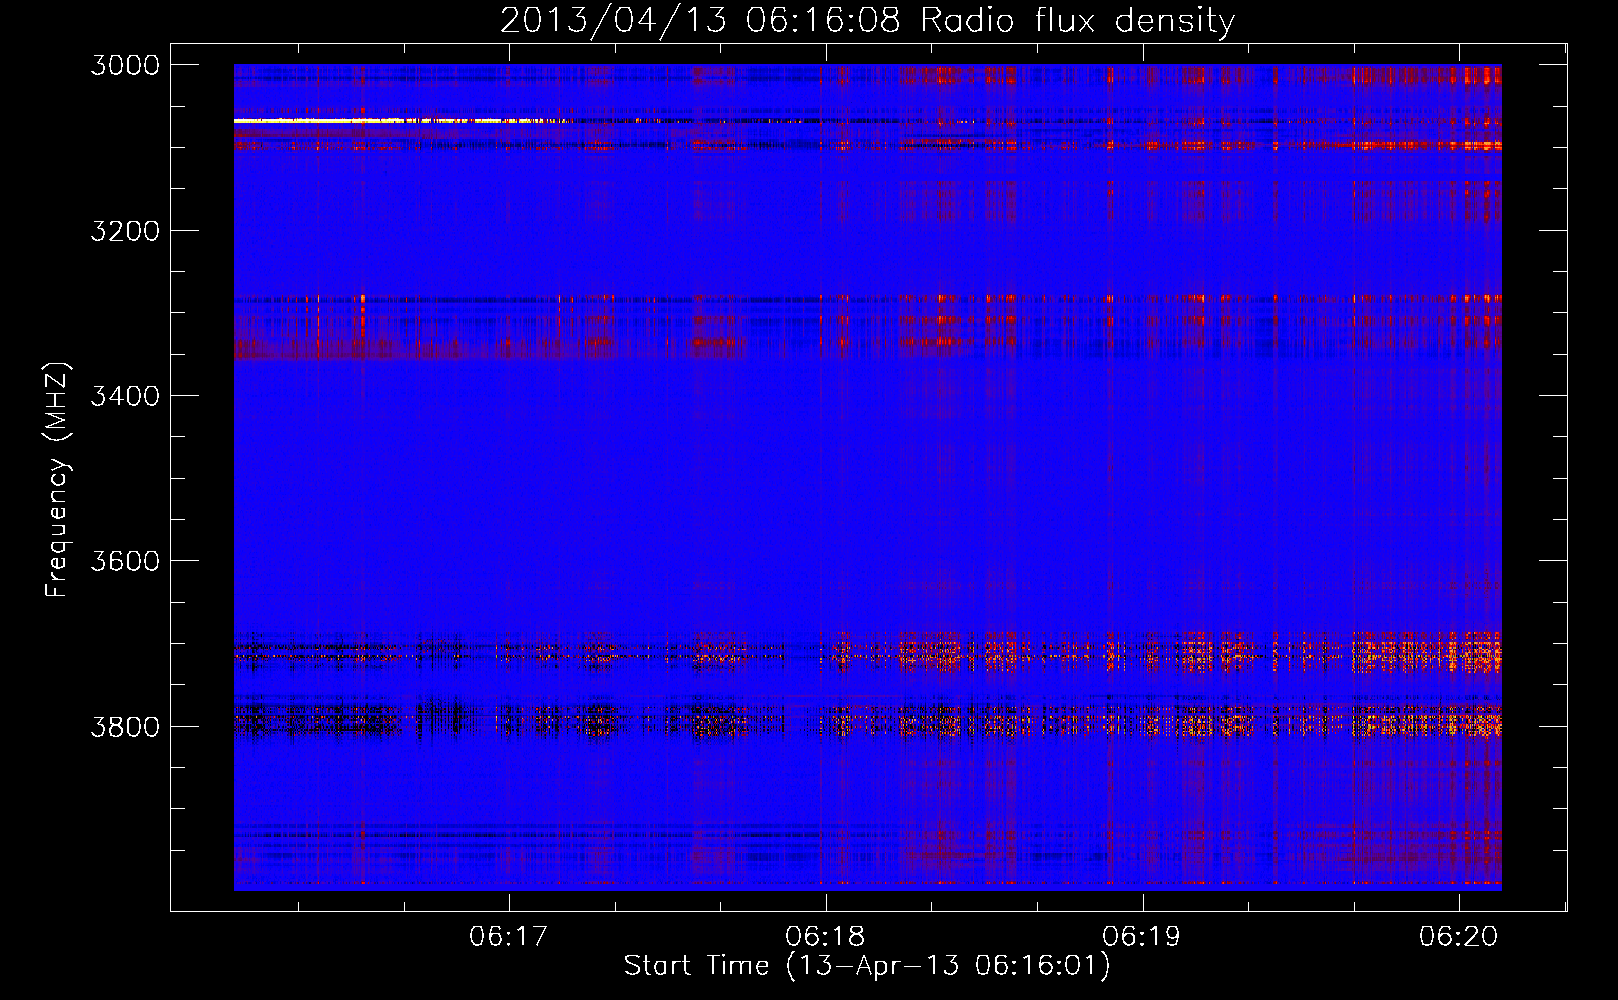1618x1000 pixels.
Task: Select the 3600 frequency axis label
Action: tap(125, 561)
